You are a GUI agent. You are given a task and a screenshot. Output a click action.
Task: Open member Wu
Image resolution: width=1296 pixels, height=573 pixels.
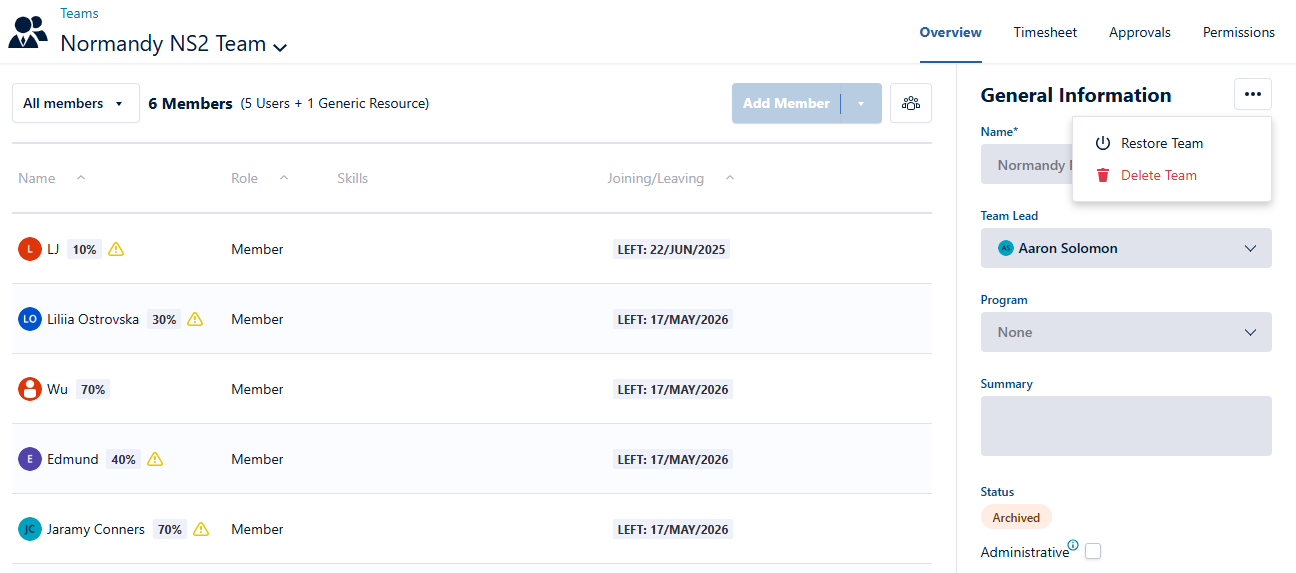[57, 389]
